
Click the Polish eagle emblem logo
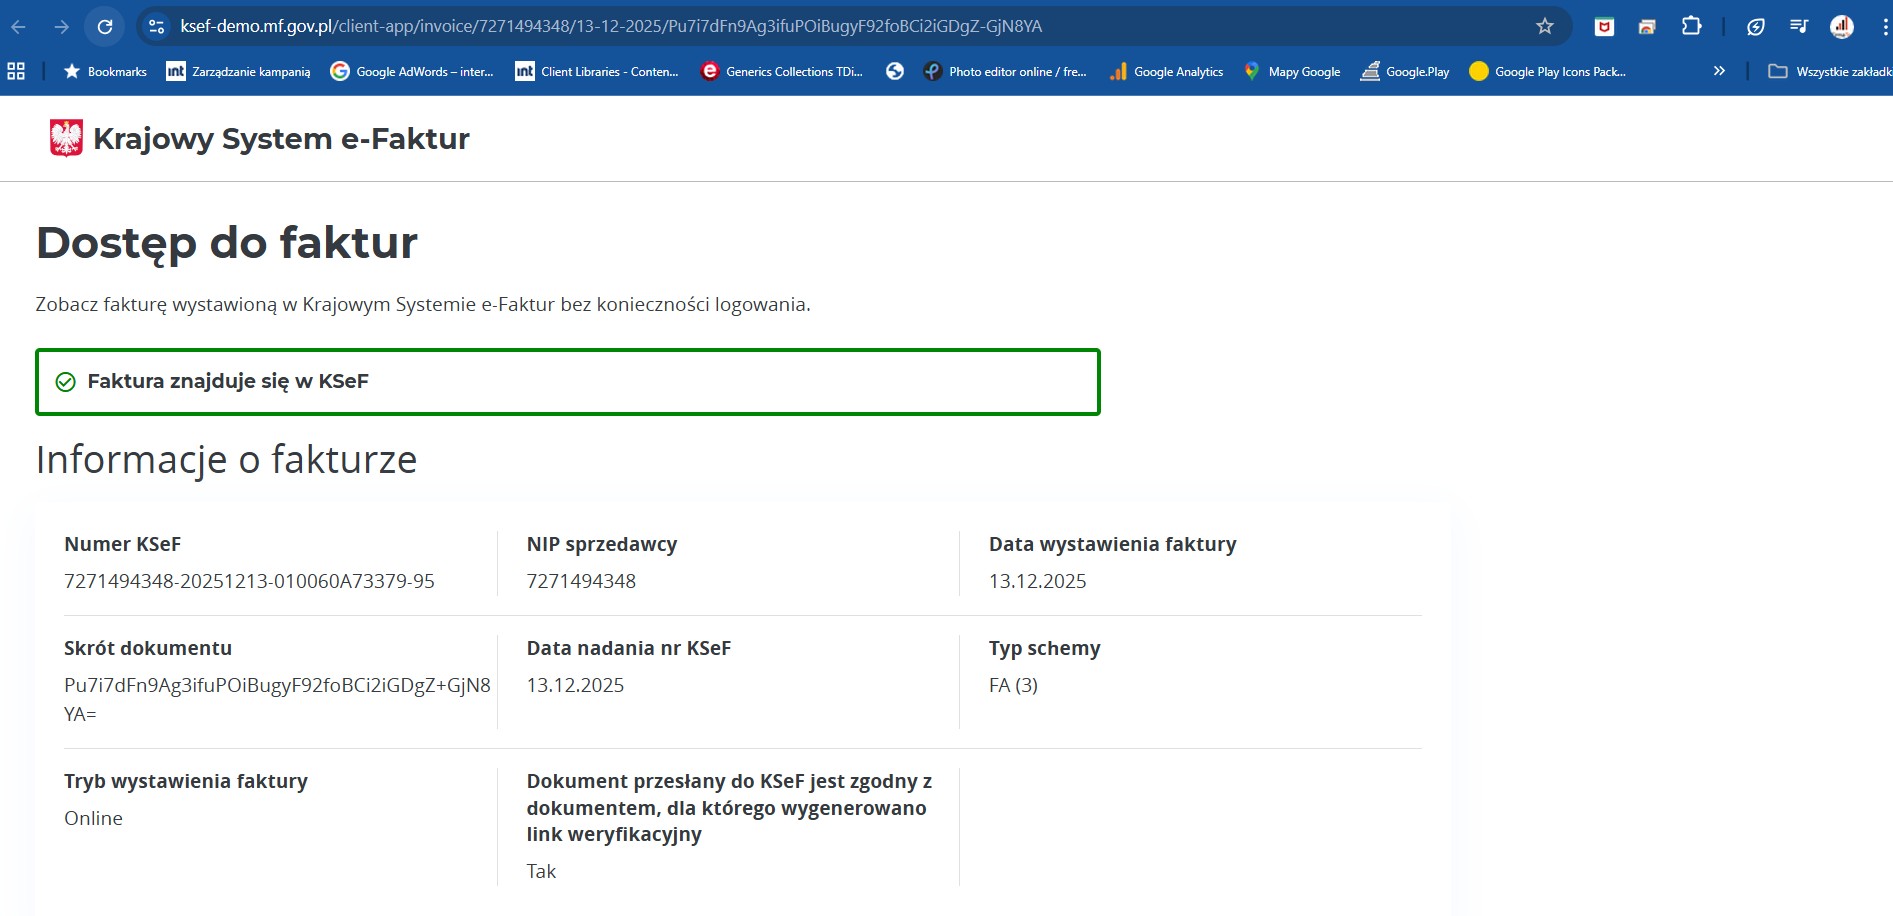pyautogui.click(x=66, y=138)
